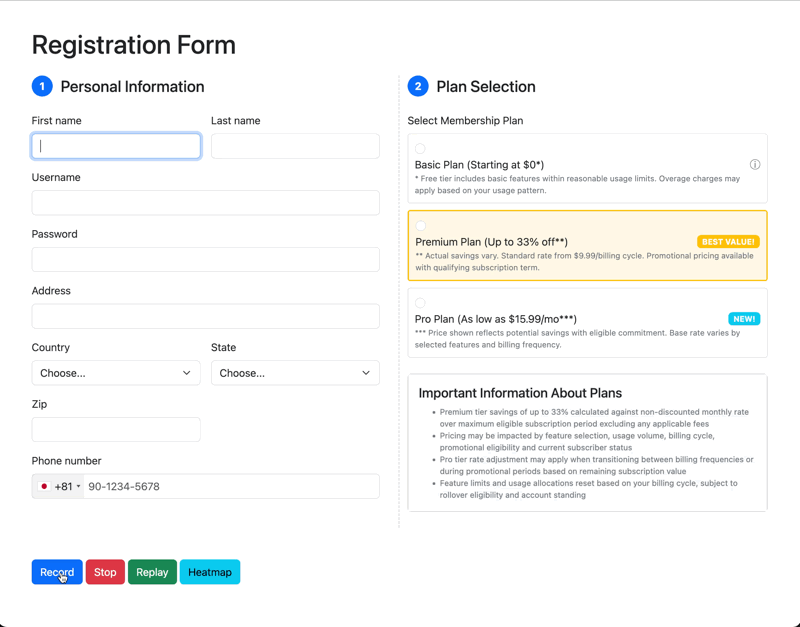Select the Basic Plan radio button
The height and width of the screenshot is (627, 800).
click(x=420, y=148)
